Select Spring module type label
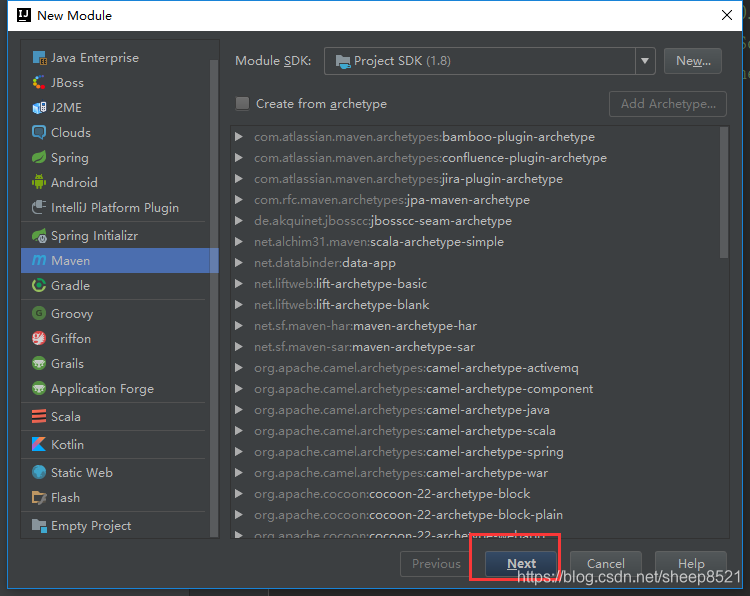 [x=70, y=158]
